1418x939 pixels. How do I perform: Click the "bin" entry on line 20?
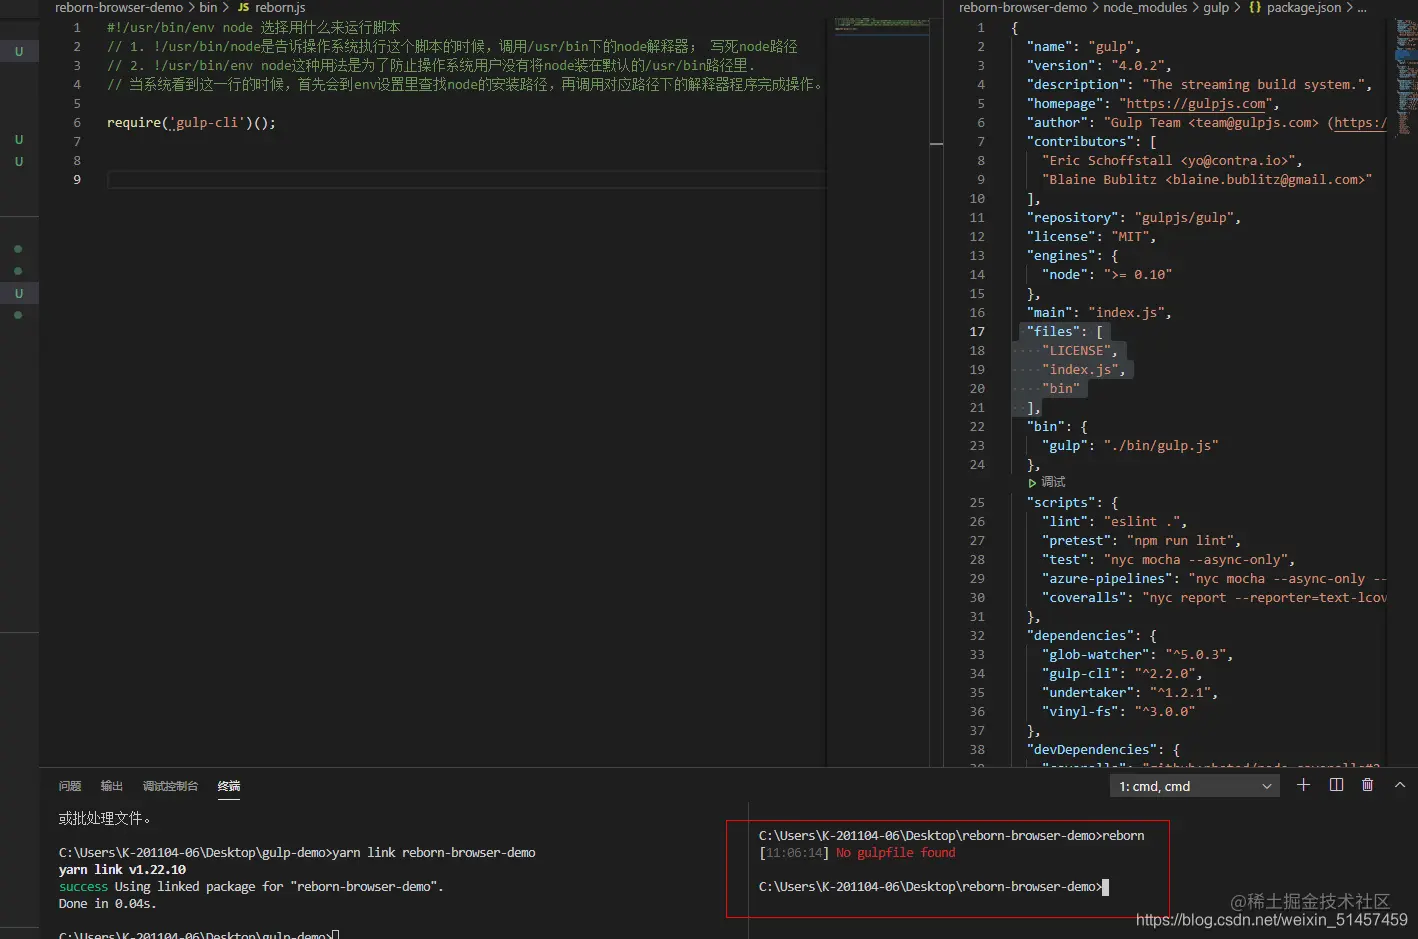1061,388
